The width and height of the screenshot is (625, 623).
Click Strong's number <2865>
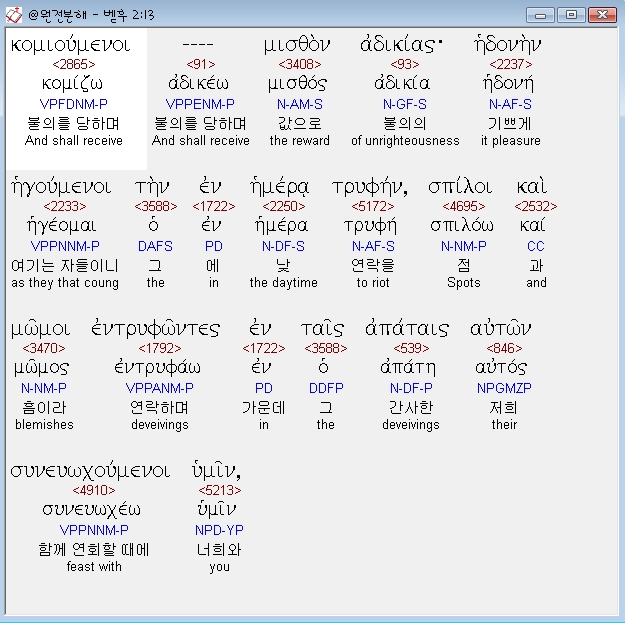click(74, 64)
